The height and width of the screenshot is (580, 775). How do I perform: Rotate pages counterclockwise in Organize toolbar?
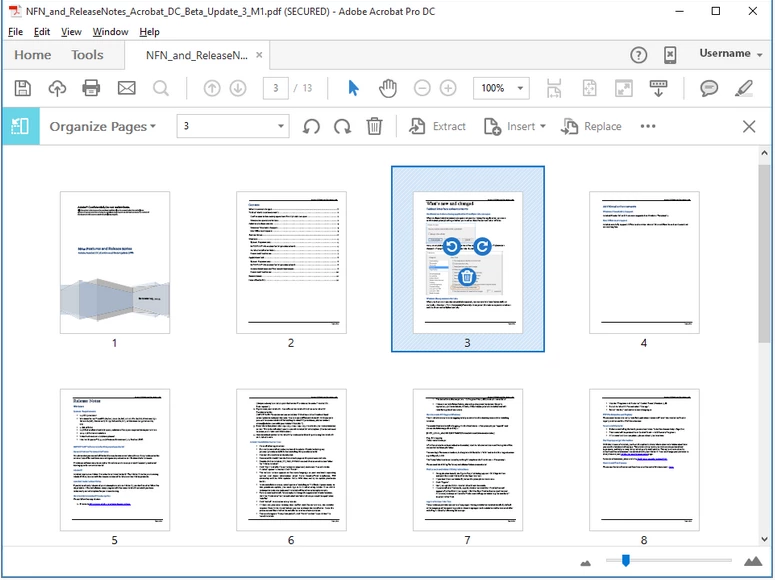[x=311, y=127]
